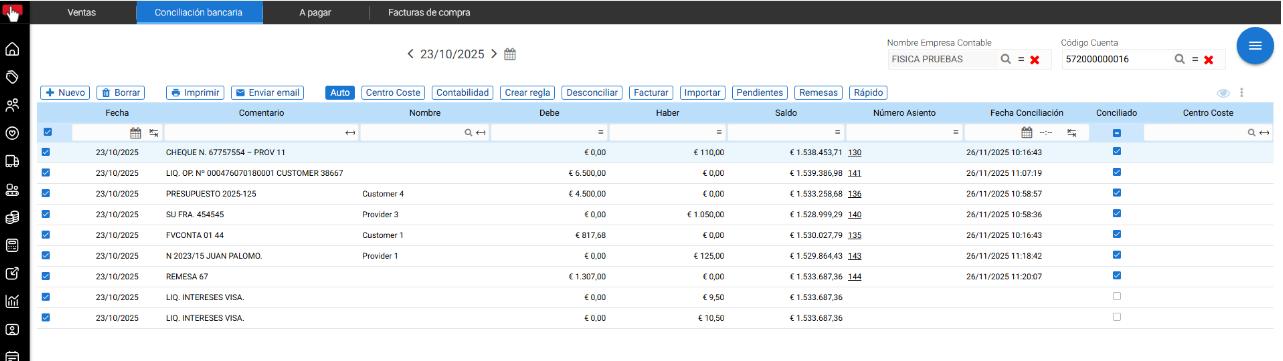Open the equals operator in the Saldo filter
This screenshot has width=1283, height=361.
pos(837,132)
